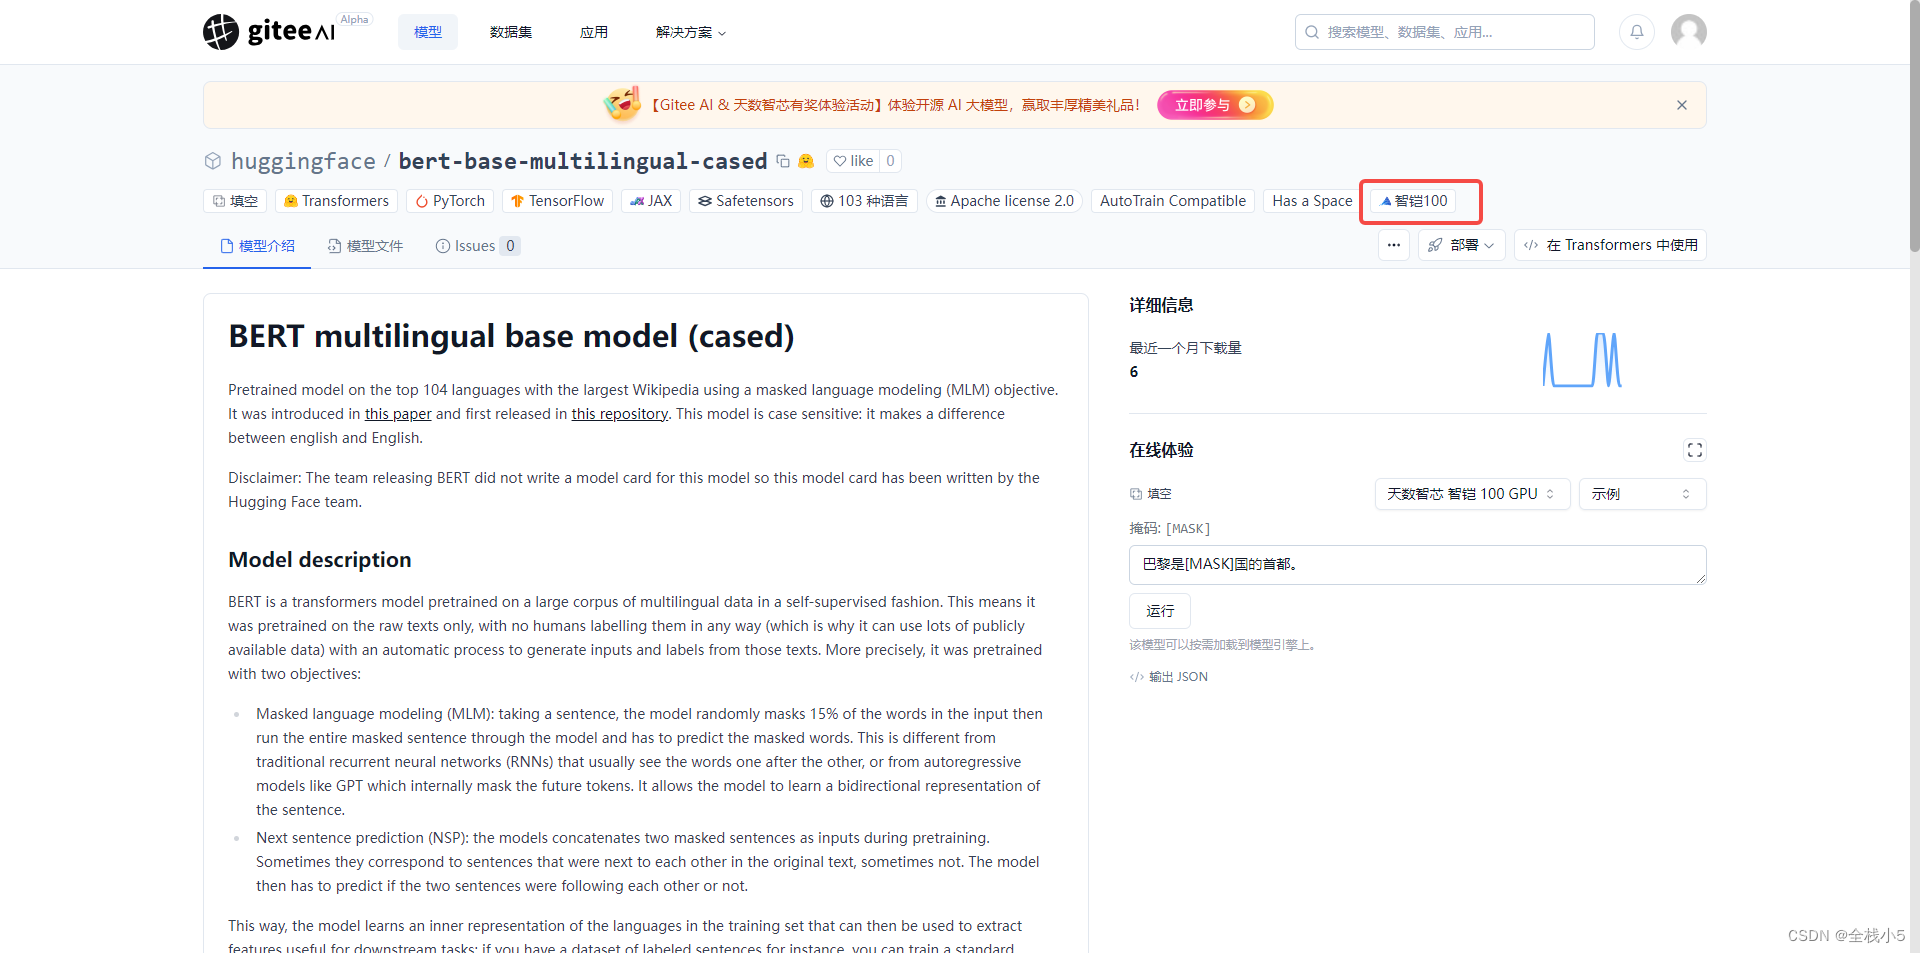The image size is (1920, 953).
Task: Close the promotional banner
Action: click(1682, 105)
